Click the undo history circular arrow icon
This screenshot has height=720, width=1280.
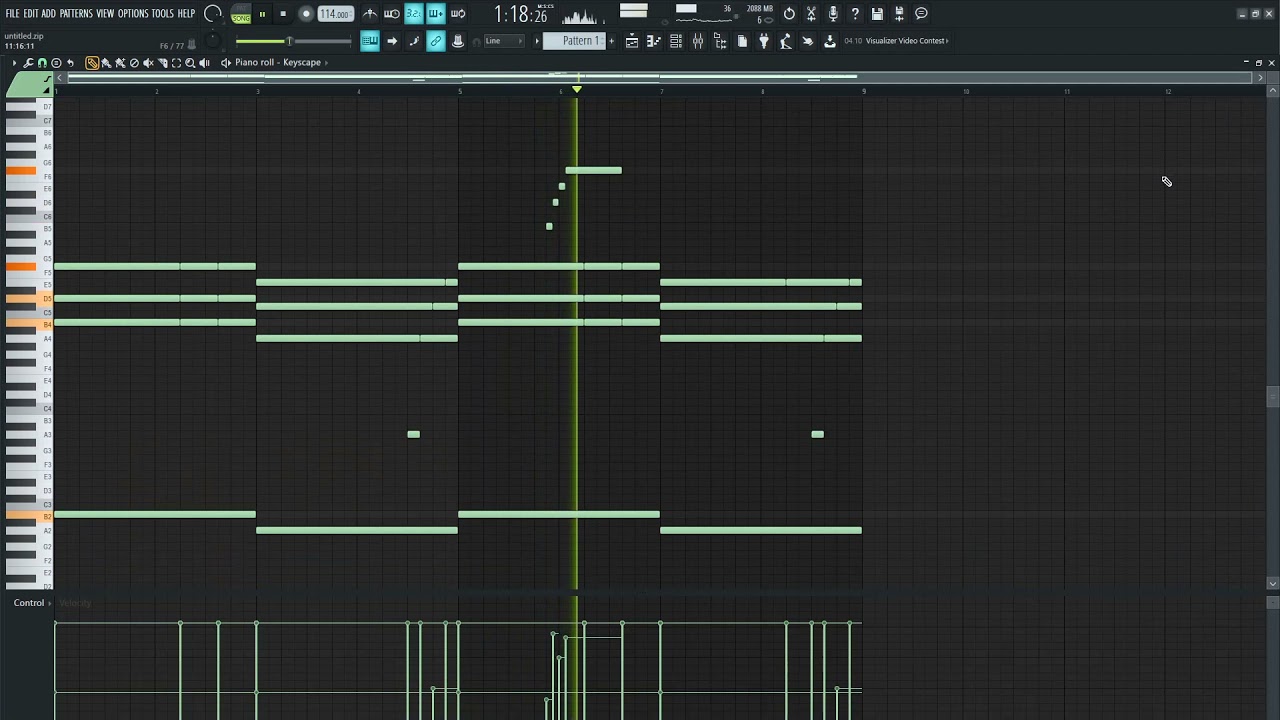(x=789, y=14)
